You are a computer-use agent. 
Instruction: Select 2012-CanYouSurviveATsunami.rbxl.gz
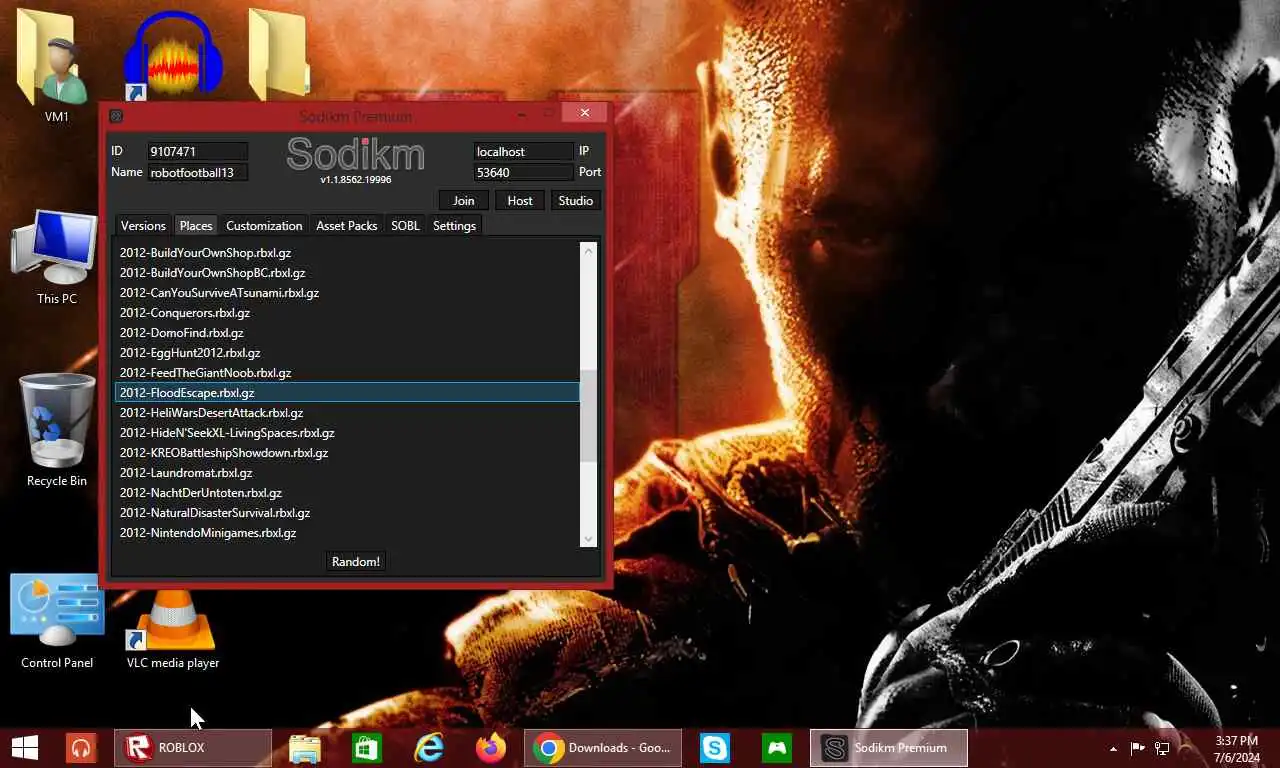[x=347, y=293]
